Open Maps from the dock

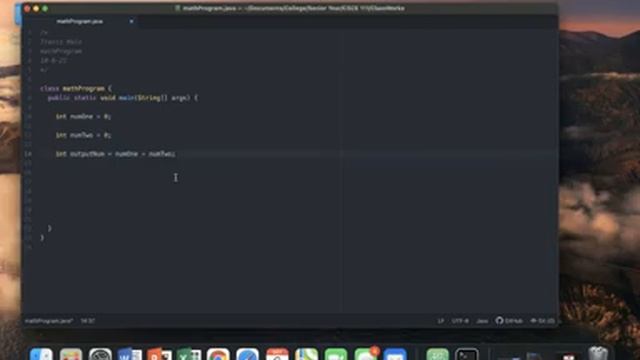click(x=307, y=354)
